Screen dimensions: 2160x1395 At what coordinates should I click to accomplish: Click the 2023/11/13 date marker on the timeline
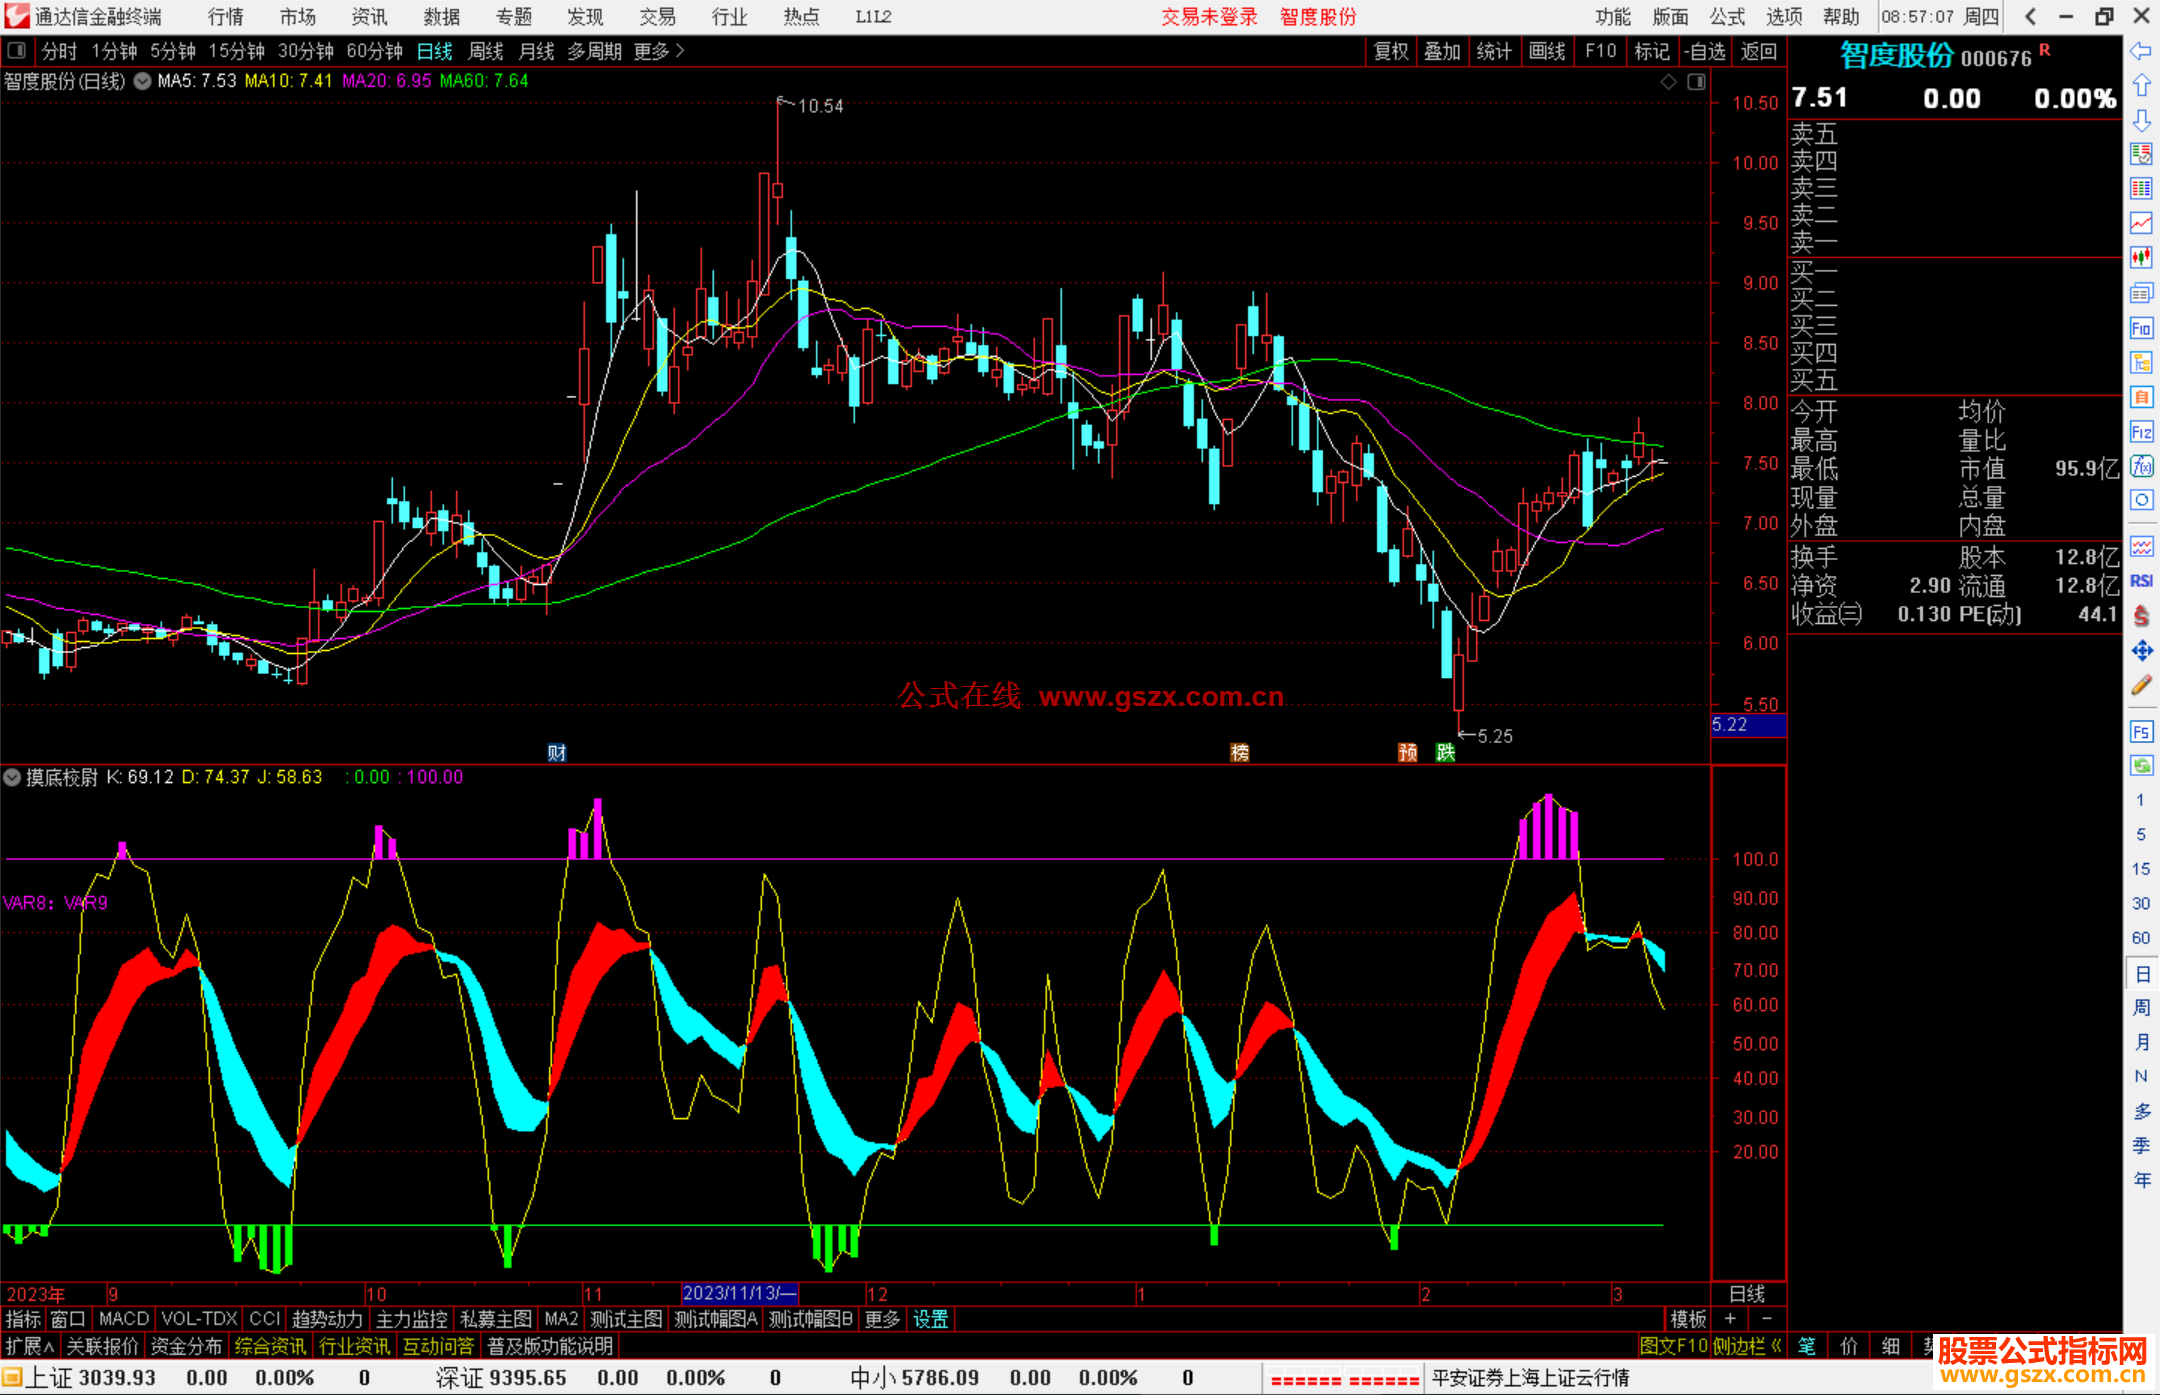(x=738, y=1293)
